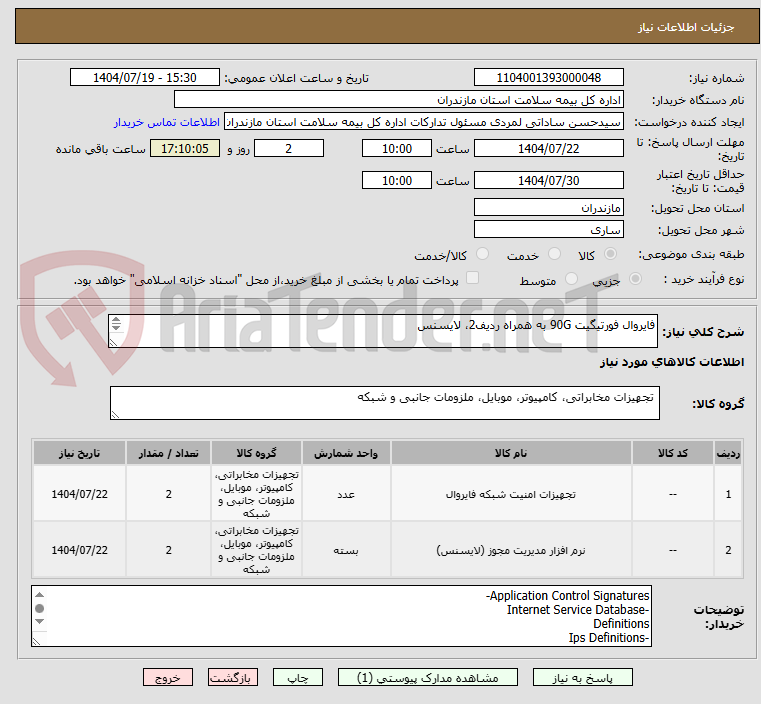This screenshot has height=704, width=761.
Task: Open مشاهده مدارک پیوستی (1) button
Action: point(428,677)
